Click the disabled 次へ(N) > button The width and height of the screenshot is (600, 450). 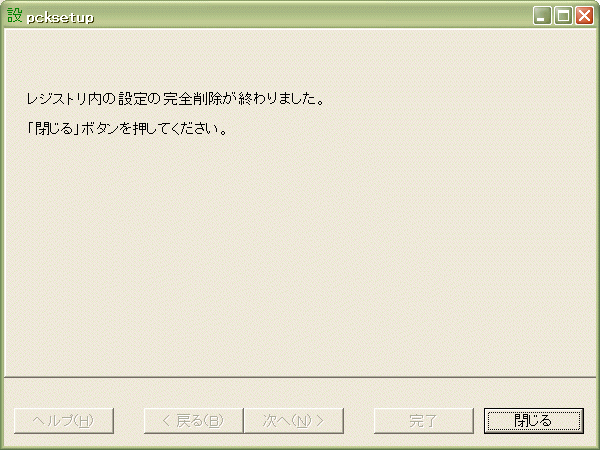point(293,421)
